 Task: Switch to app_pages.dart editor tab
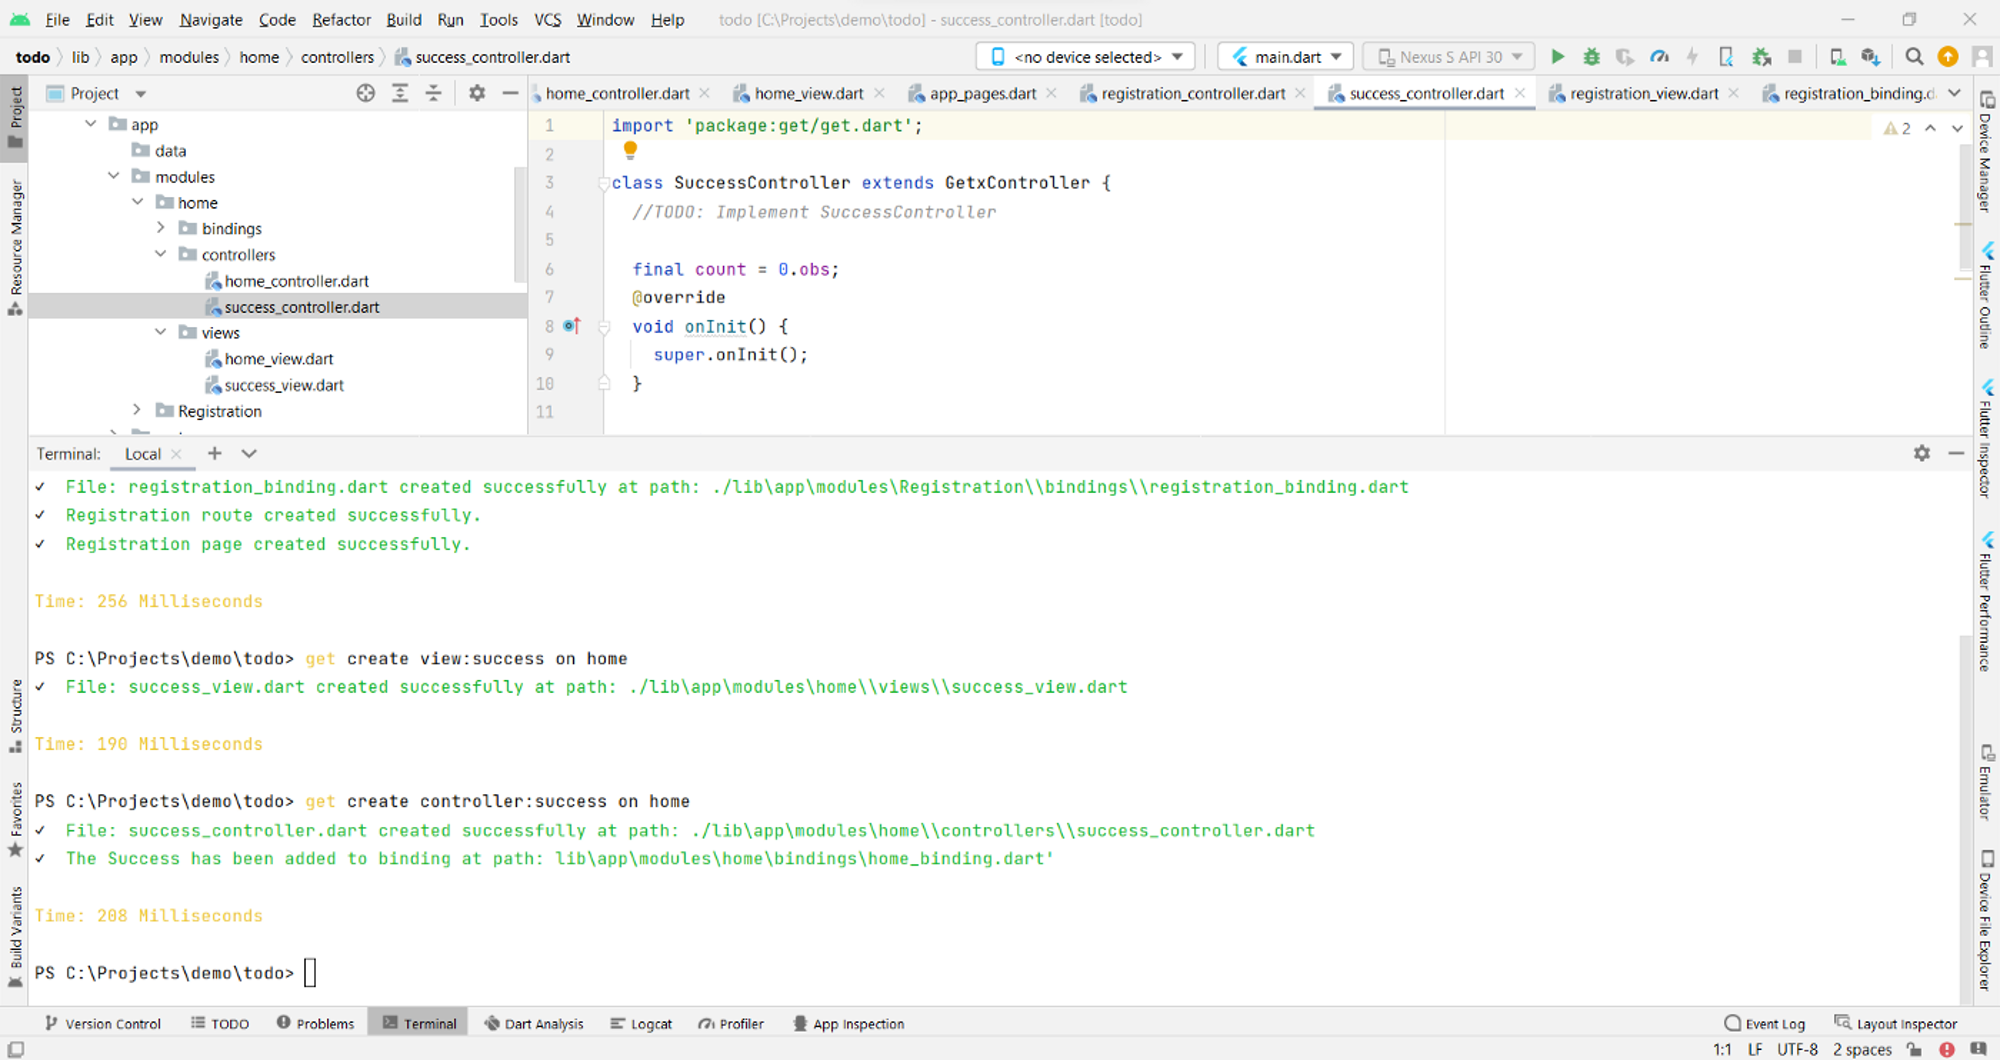click(982, 93)
